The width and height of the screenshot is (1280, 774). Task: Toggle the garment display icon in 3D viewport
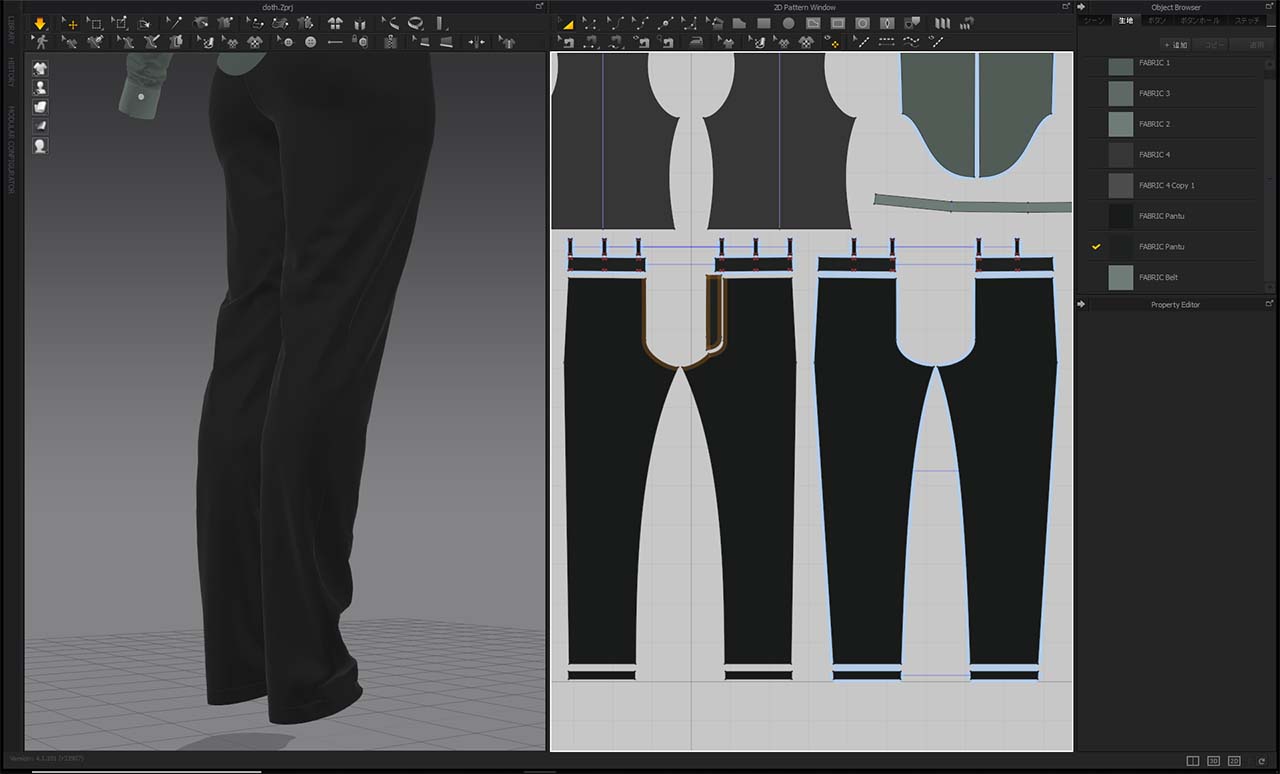point(40,69)
